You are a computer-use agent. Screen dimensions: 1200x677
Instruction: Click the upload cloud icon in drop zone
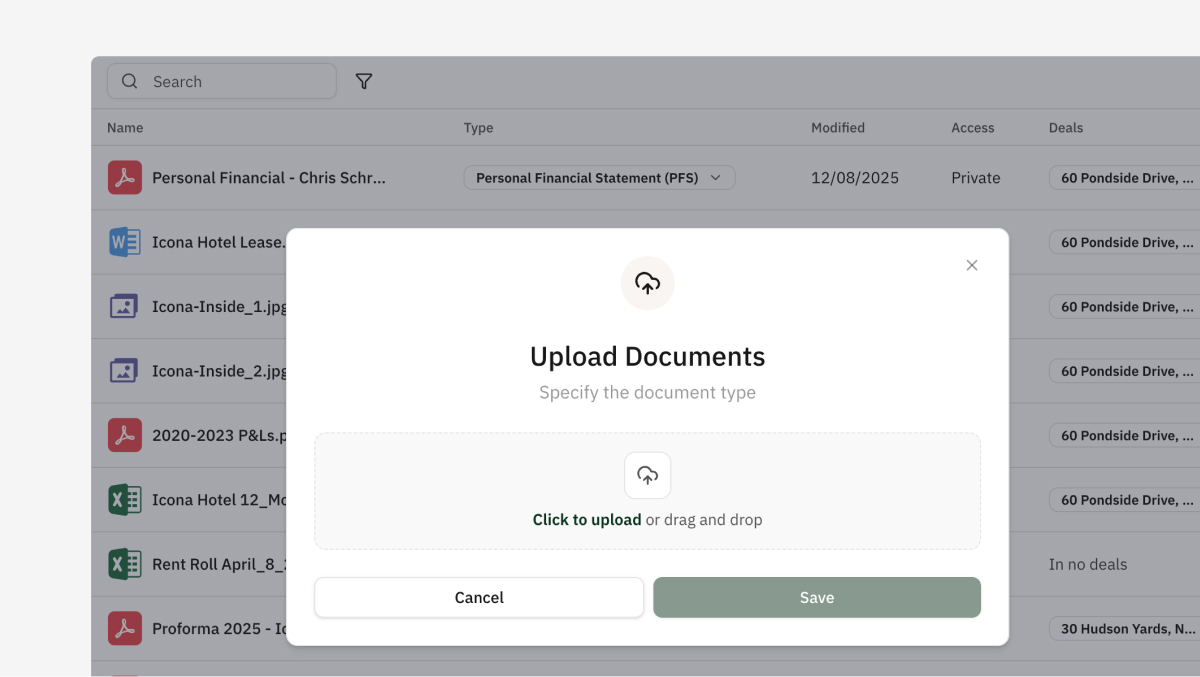(647, 475)
